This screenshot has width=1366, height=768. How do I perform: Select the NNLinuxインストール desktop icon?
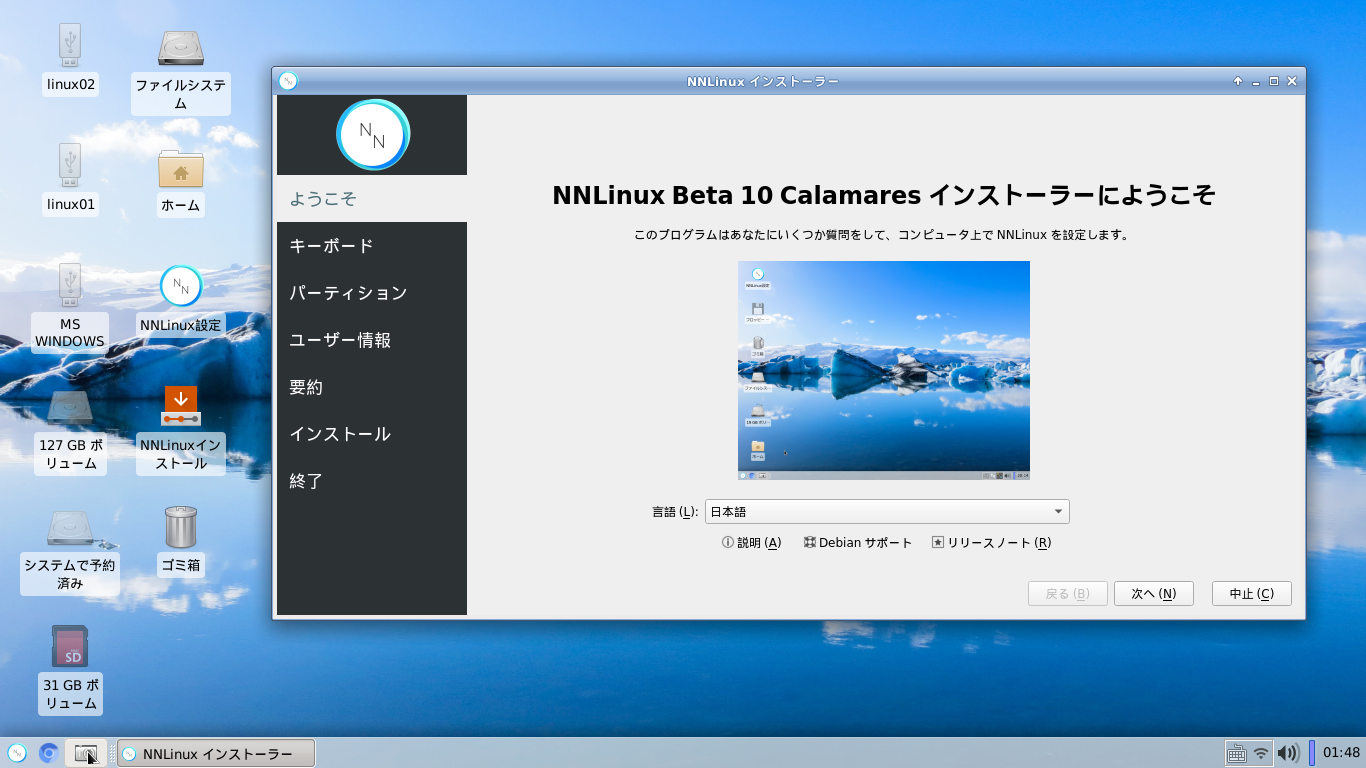click(181, 407)
